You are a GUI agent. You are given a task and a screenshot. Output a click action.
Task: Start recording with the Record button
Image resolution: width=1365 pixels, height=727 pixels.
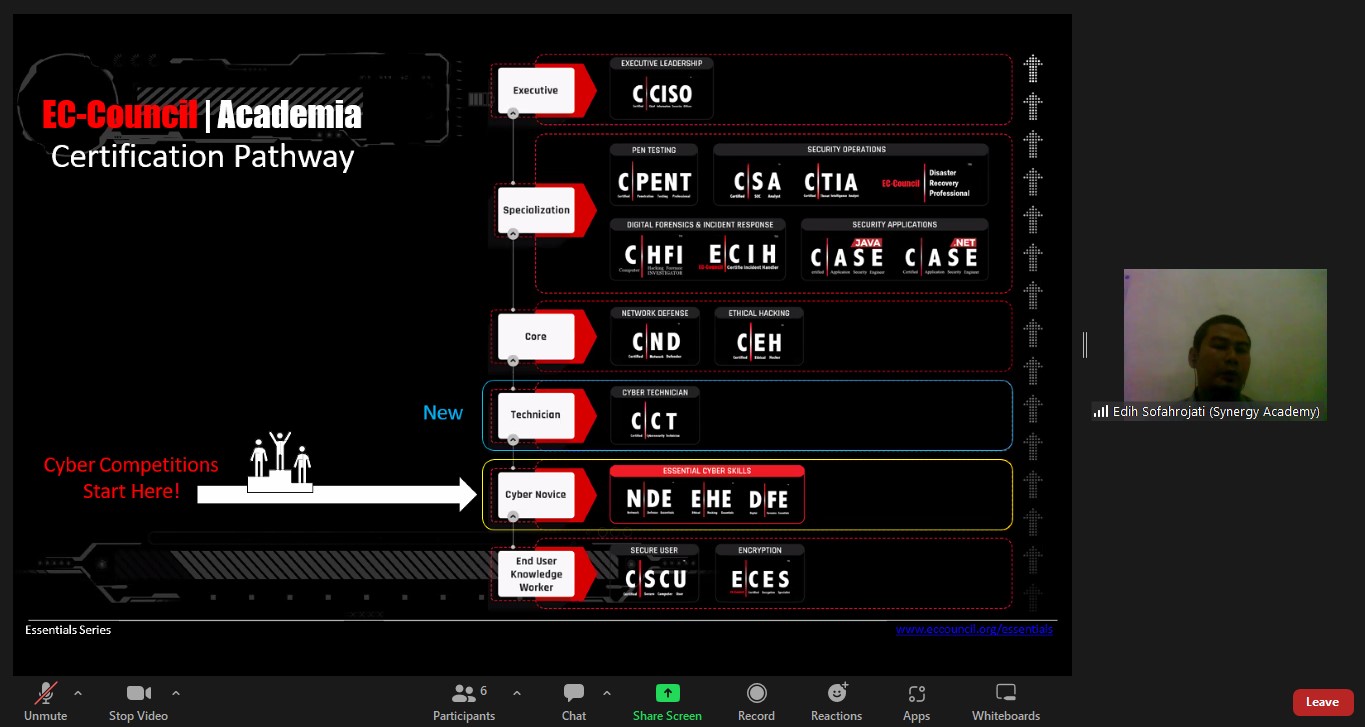756,701
